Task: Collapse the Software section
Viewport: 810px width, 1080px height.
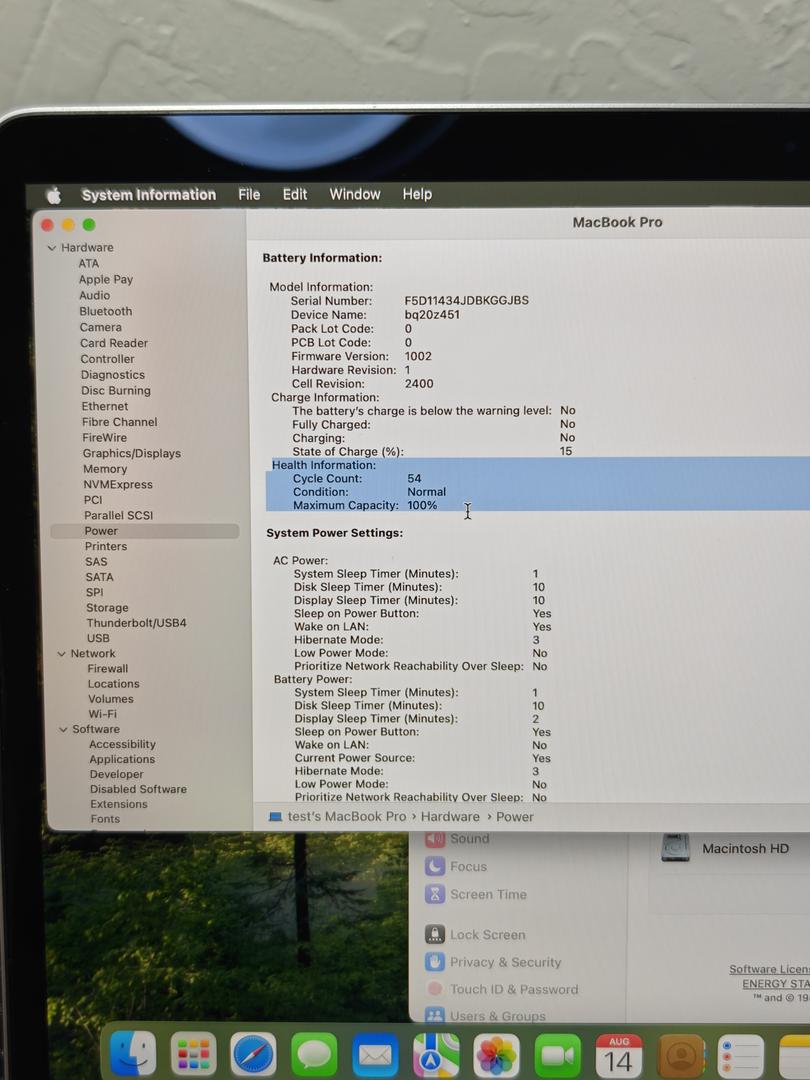Action: point(63,729)
